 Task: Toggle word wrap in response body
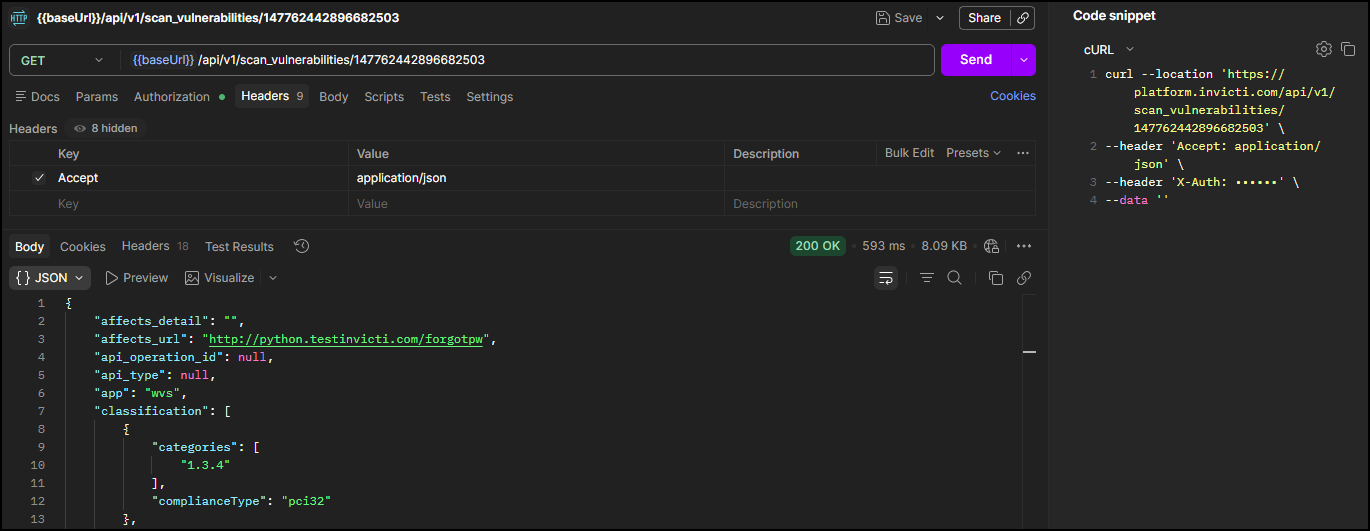coord(886,278)
